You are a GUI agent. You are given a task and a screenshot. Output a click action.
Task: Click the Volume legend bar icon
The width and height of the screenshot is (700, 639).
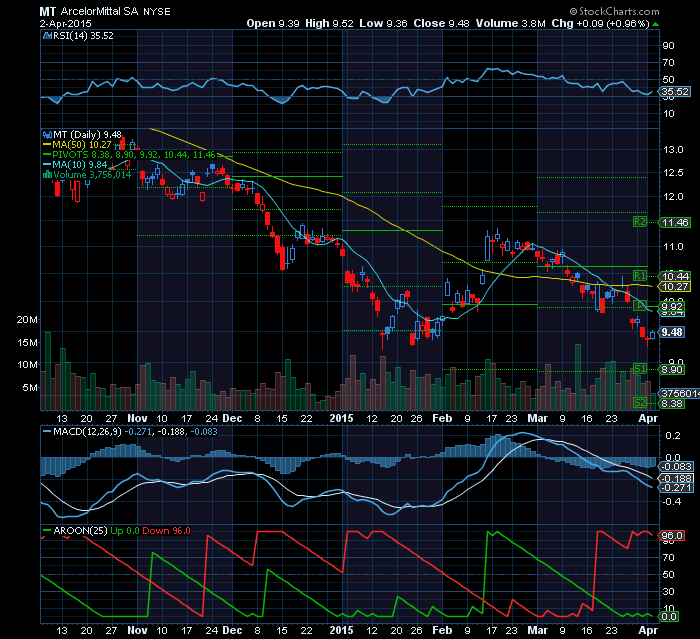pyautogui.click(x=47, y=175)
